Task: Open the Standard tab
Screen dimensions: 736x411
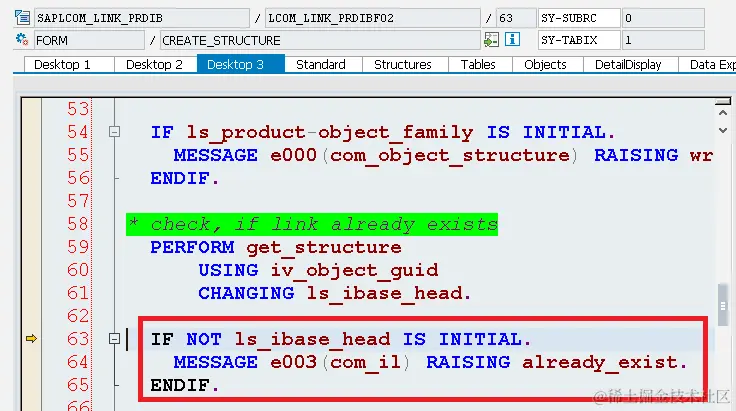Action: tap(321, 64)
